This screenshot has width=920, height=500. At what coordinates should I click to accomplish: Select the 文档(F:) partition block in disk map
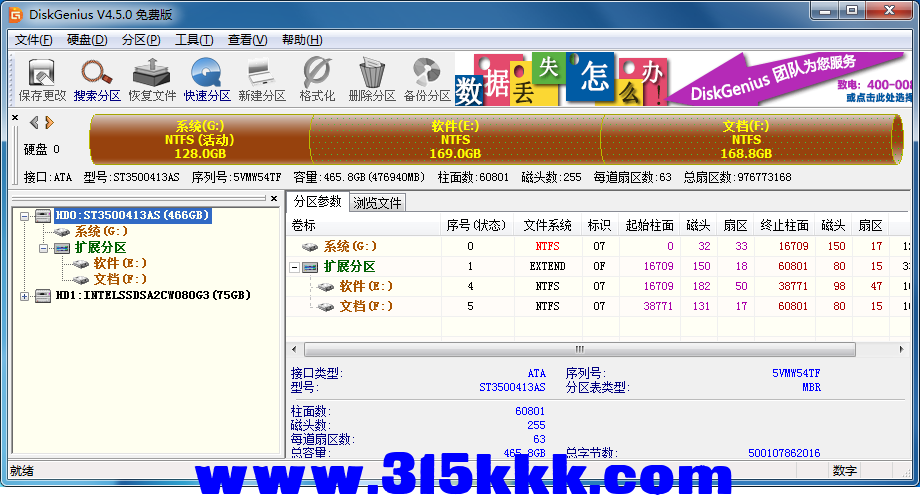click(746, 140)
